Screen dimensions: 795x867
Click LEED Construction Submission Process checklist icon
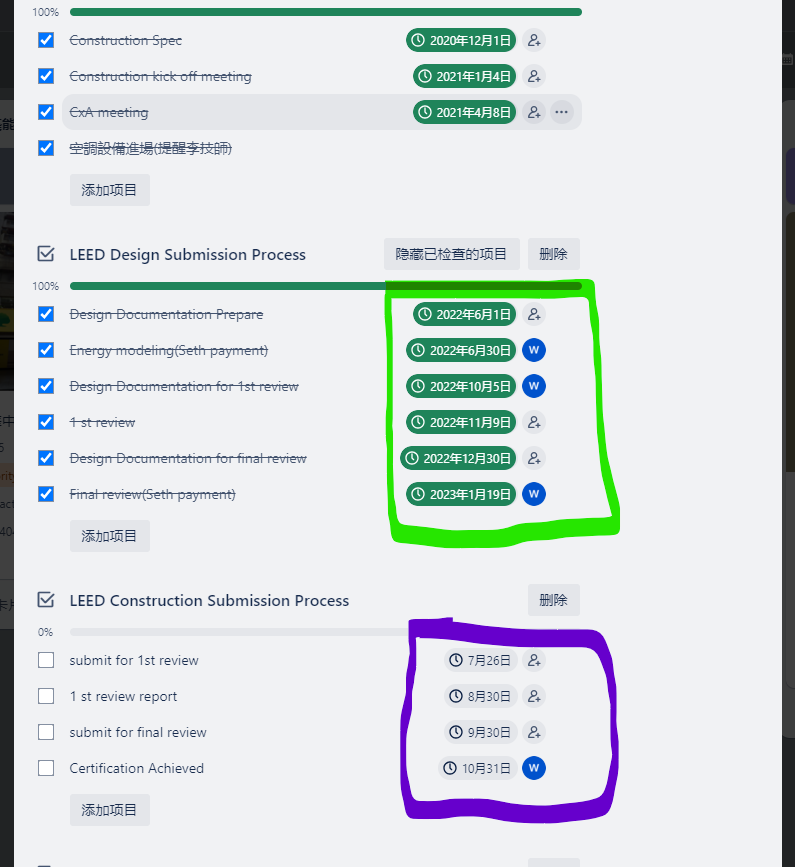tap(46, 600)
